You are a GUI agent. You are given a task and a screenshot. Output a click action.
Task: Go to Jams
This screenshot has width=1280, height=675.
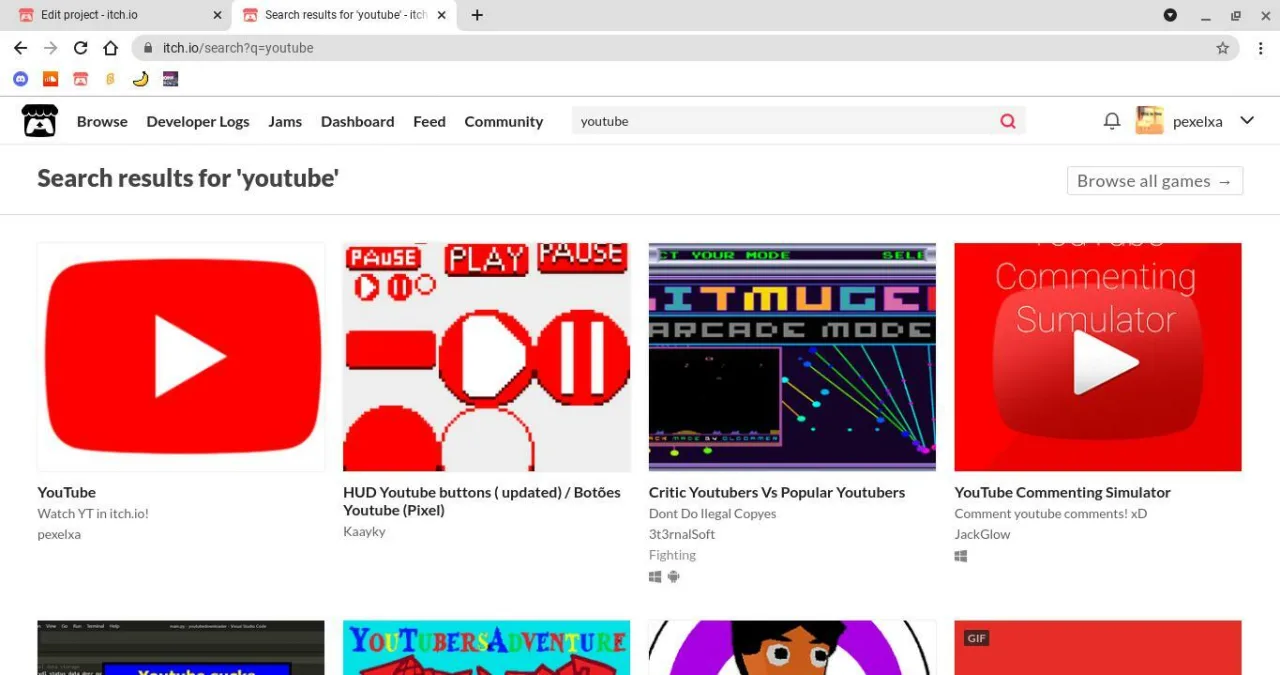click(x=285, y=121)
